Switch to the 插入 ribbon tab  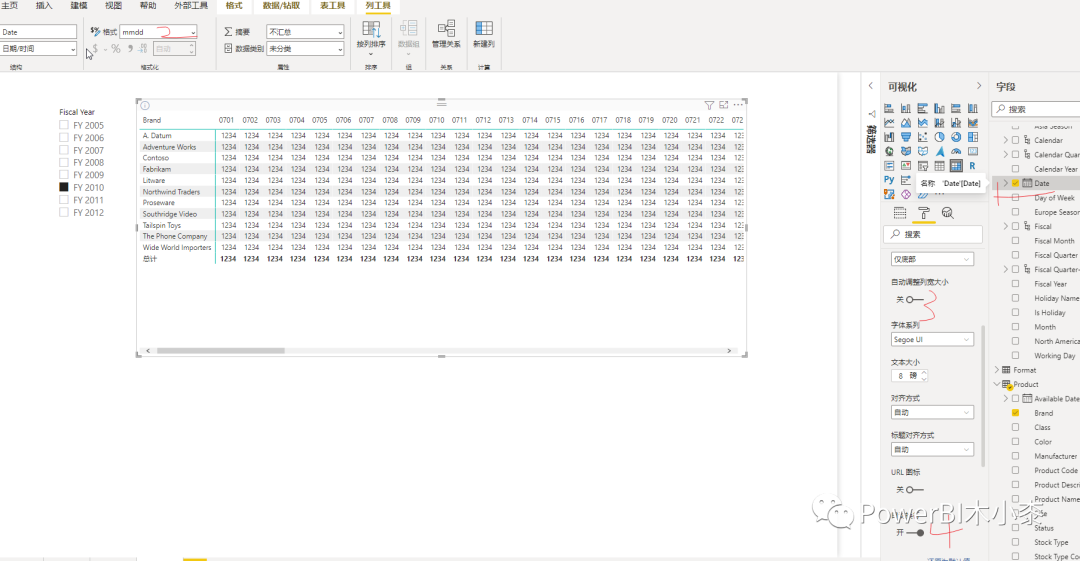coord(43,6)
